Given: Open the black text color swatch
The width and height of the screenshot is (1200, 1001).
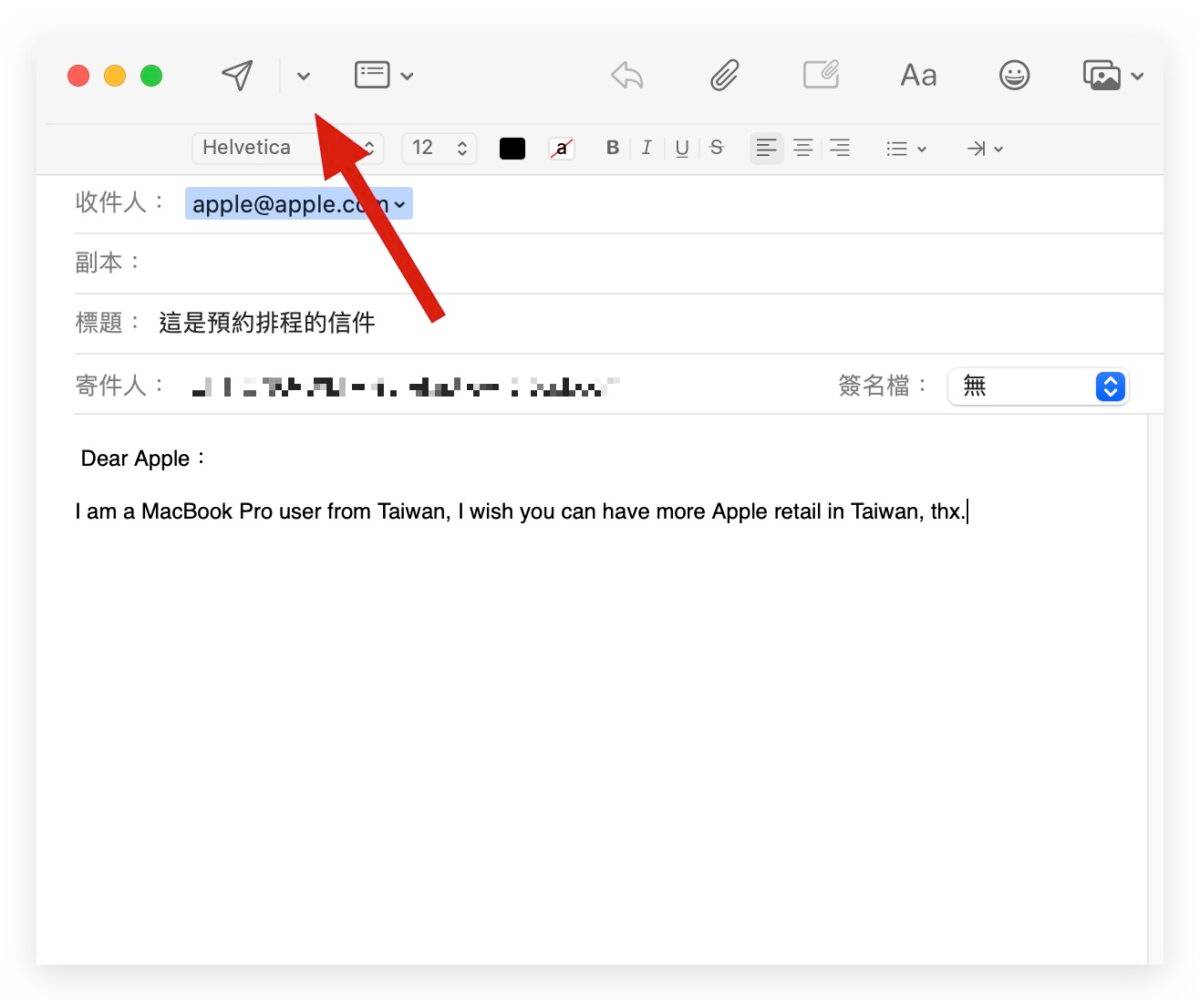Looking at the screenshot, I should tap(512, 148).
